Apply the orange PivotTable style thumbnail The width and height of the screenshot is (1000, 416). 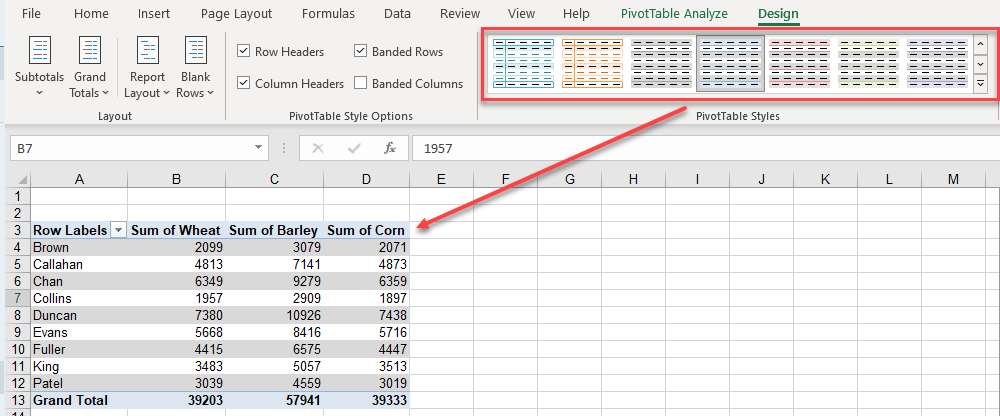[x=592, y=64]
